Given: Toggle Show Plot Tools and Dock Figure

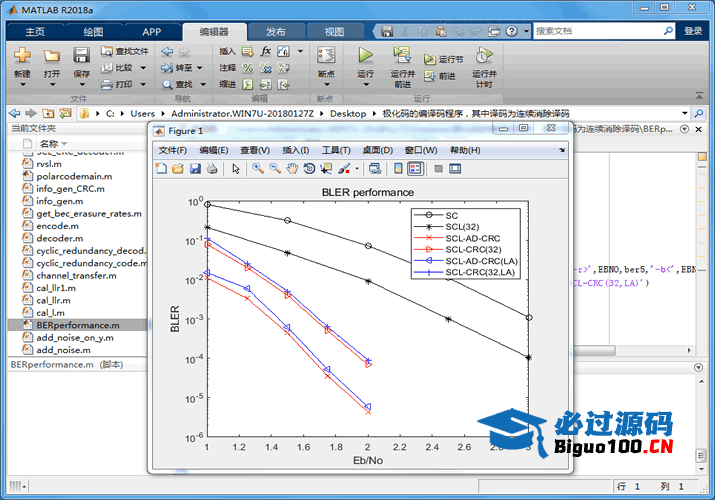Looking at the screenshot, I should (455, 169).
